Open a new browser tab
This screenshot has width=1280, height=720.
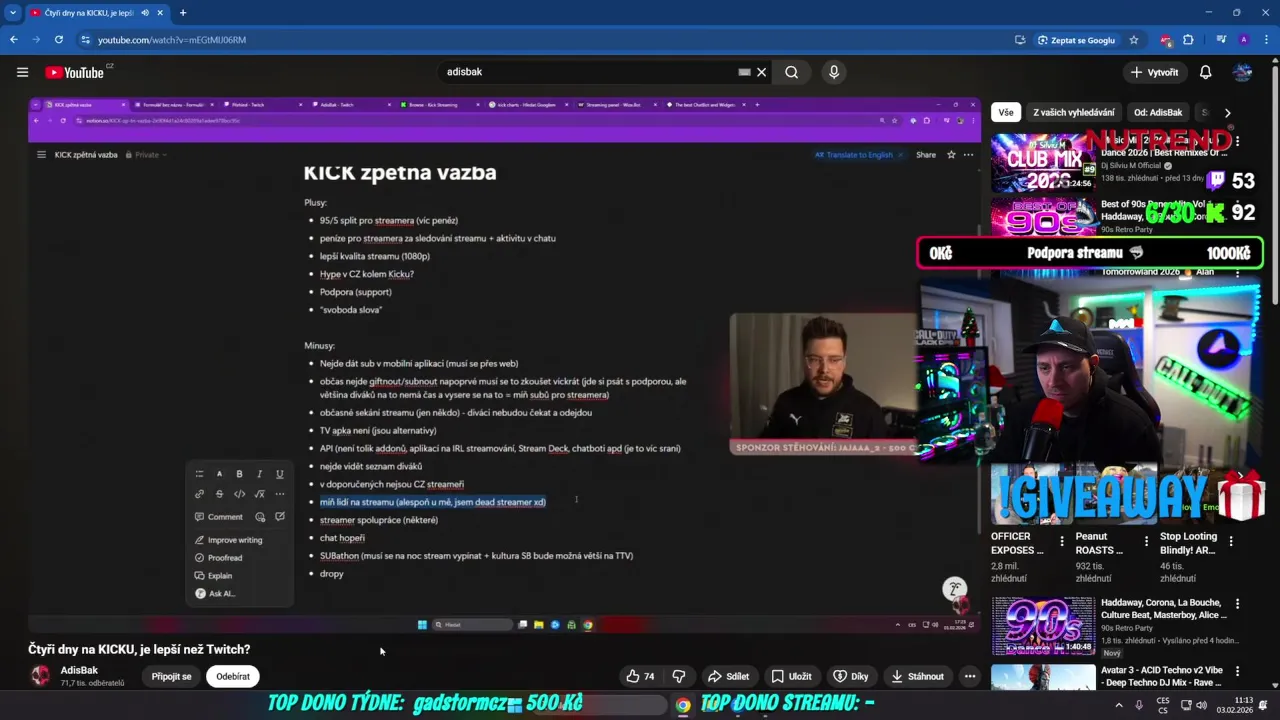click(x=183, y=13)
